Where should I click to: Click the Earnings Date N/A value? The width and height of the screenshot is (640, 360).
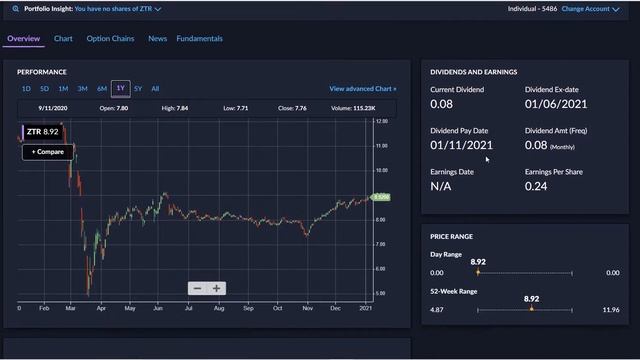(441, 187)
